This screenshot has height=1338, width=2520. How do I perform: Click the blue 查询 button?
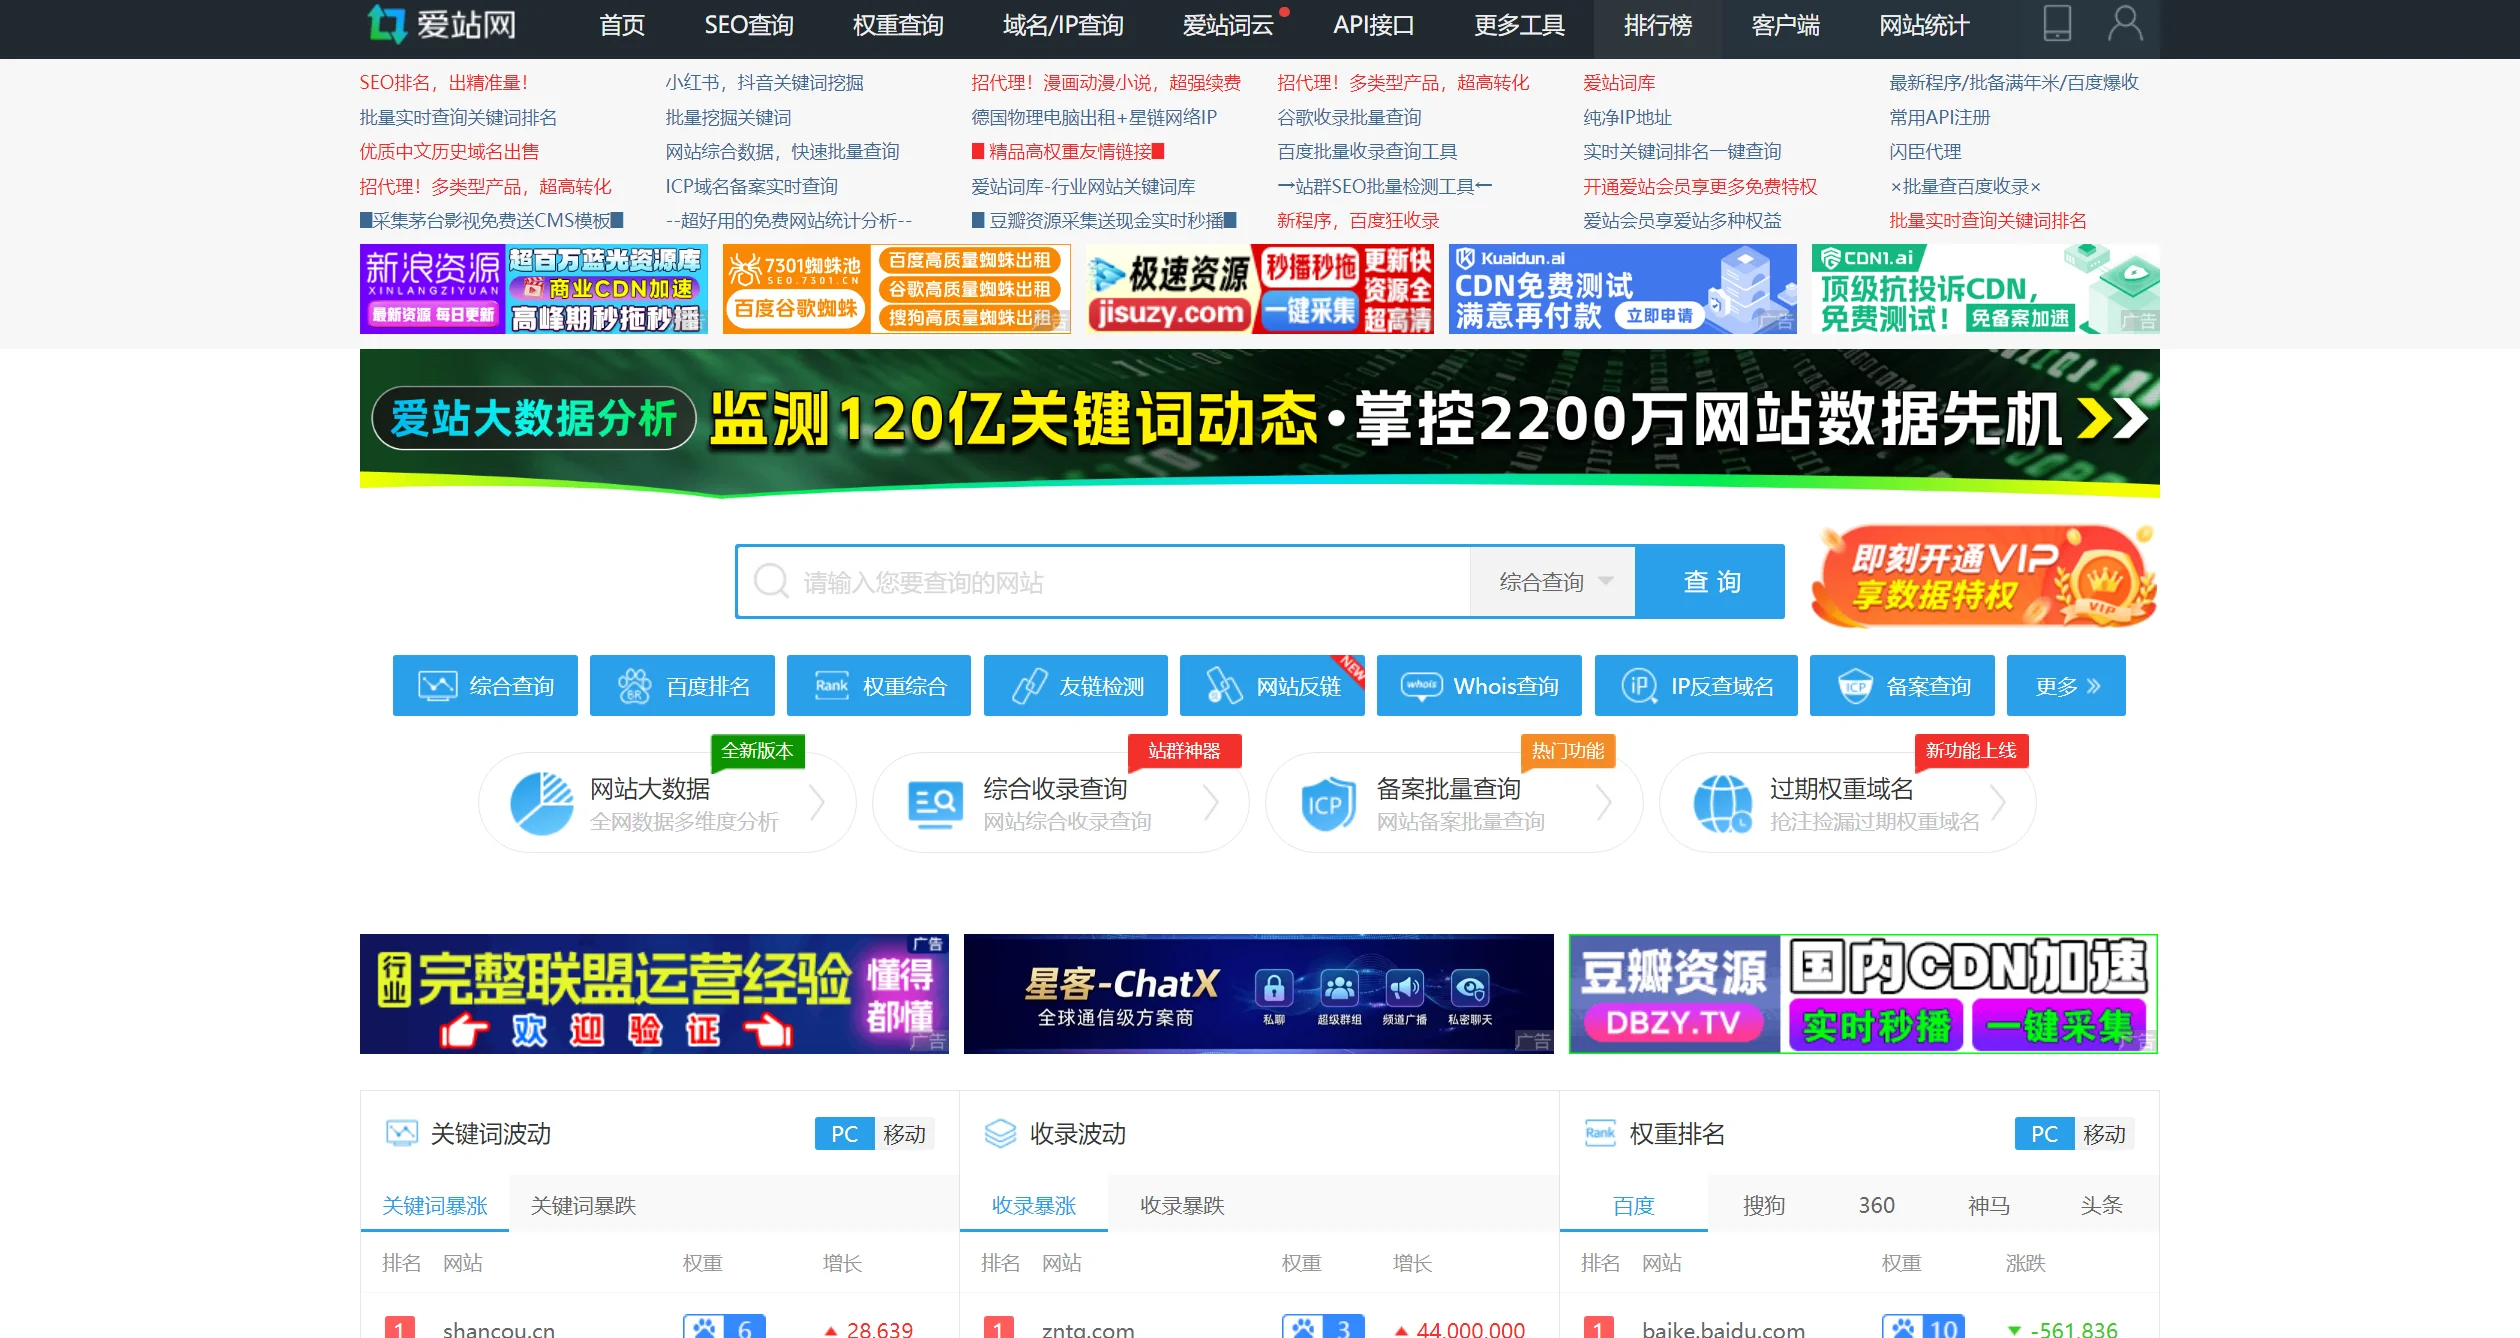pos(1710,582)
